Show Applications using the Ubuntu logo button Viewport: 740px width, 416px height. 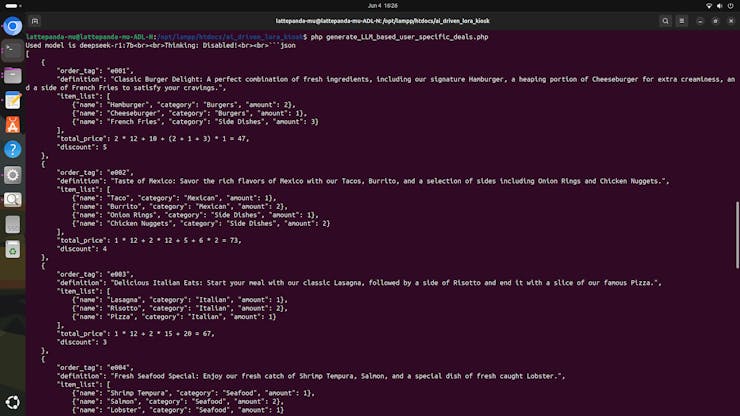13,402
